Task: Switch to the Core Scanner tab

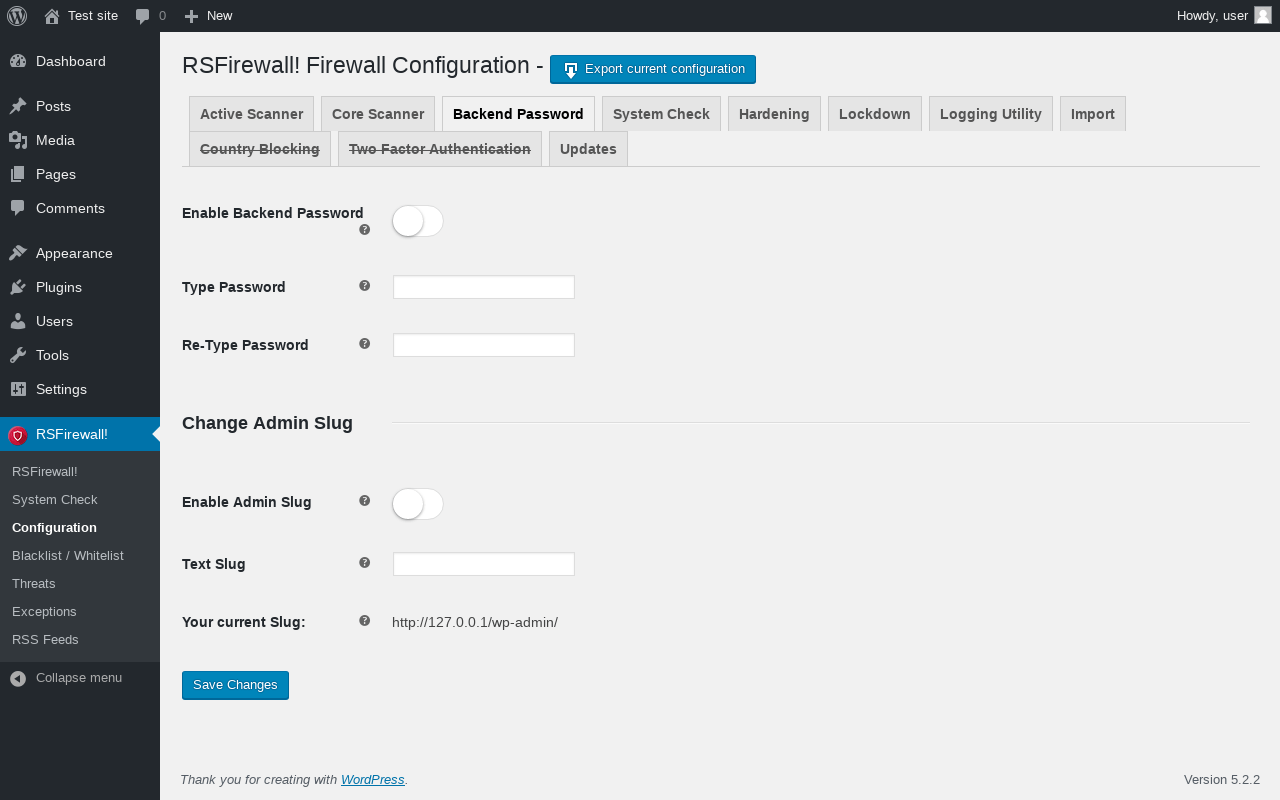Action: [x=378, y=114]
